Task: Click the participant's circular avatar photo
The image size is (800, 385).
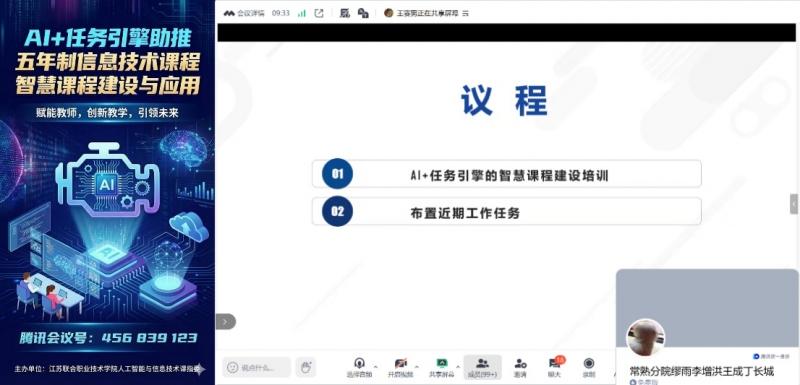Action: point(645,338)
